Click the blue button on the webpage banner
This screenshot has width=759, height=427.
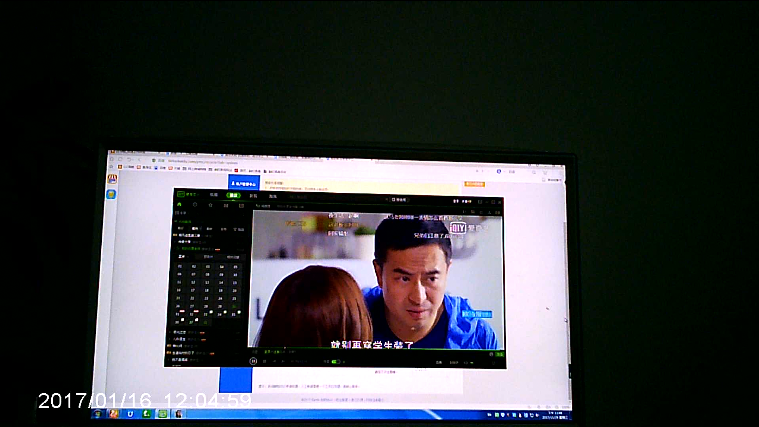tap(244, 184)
